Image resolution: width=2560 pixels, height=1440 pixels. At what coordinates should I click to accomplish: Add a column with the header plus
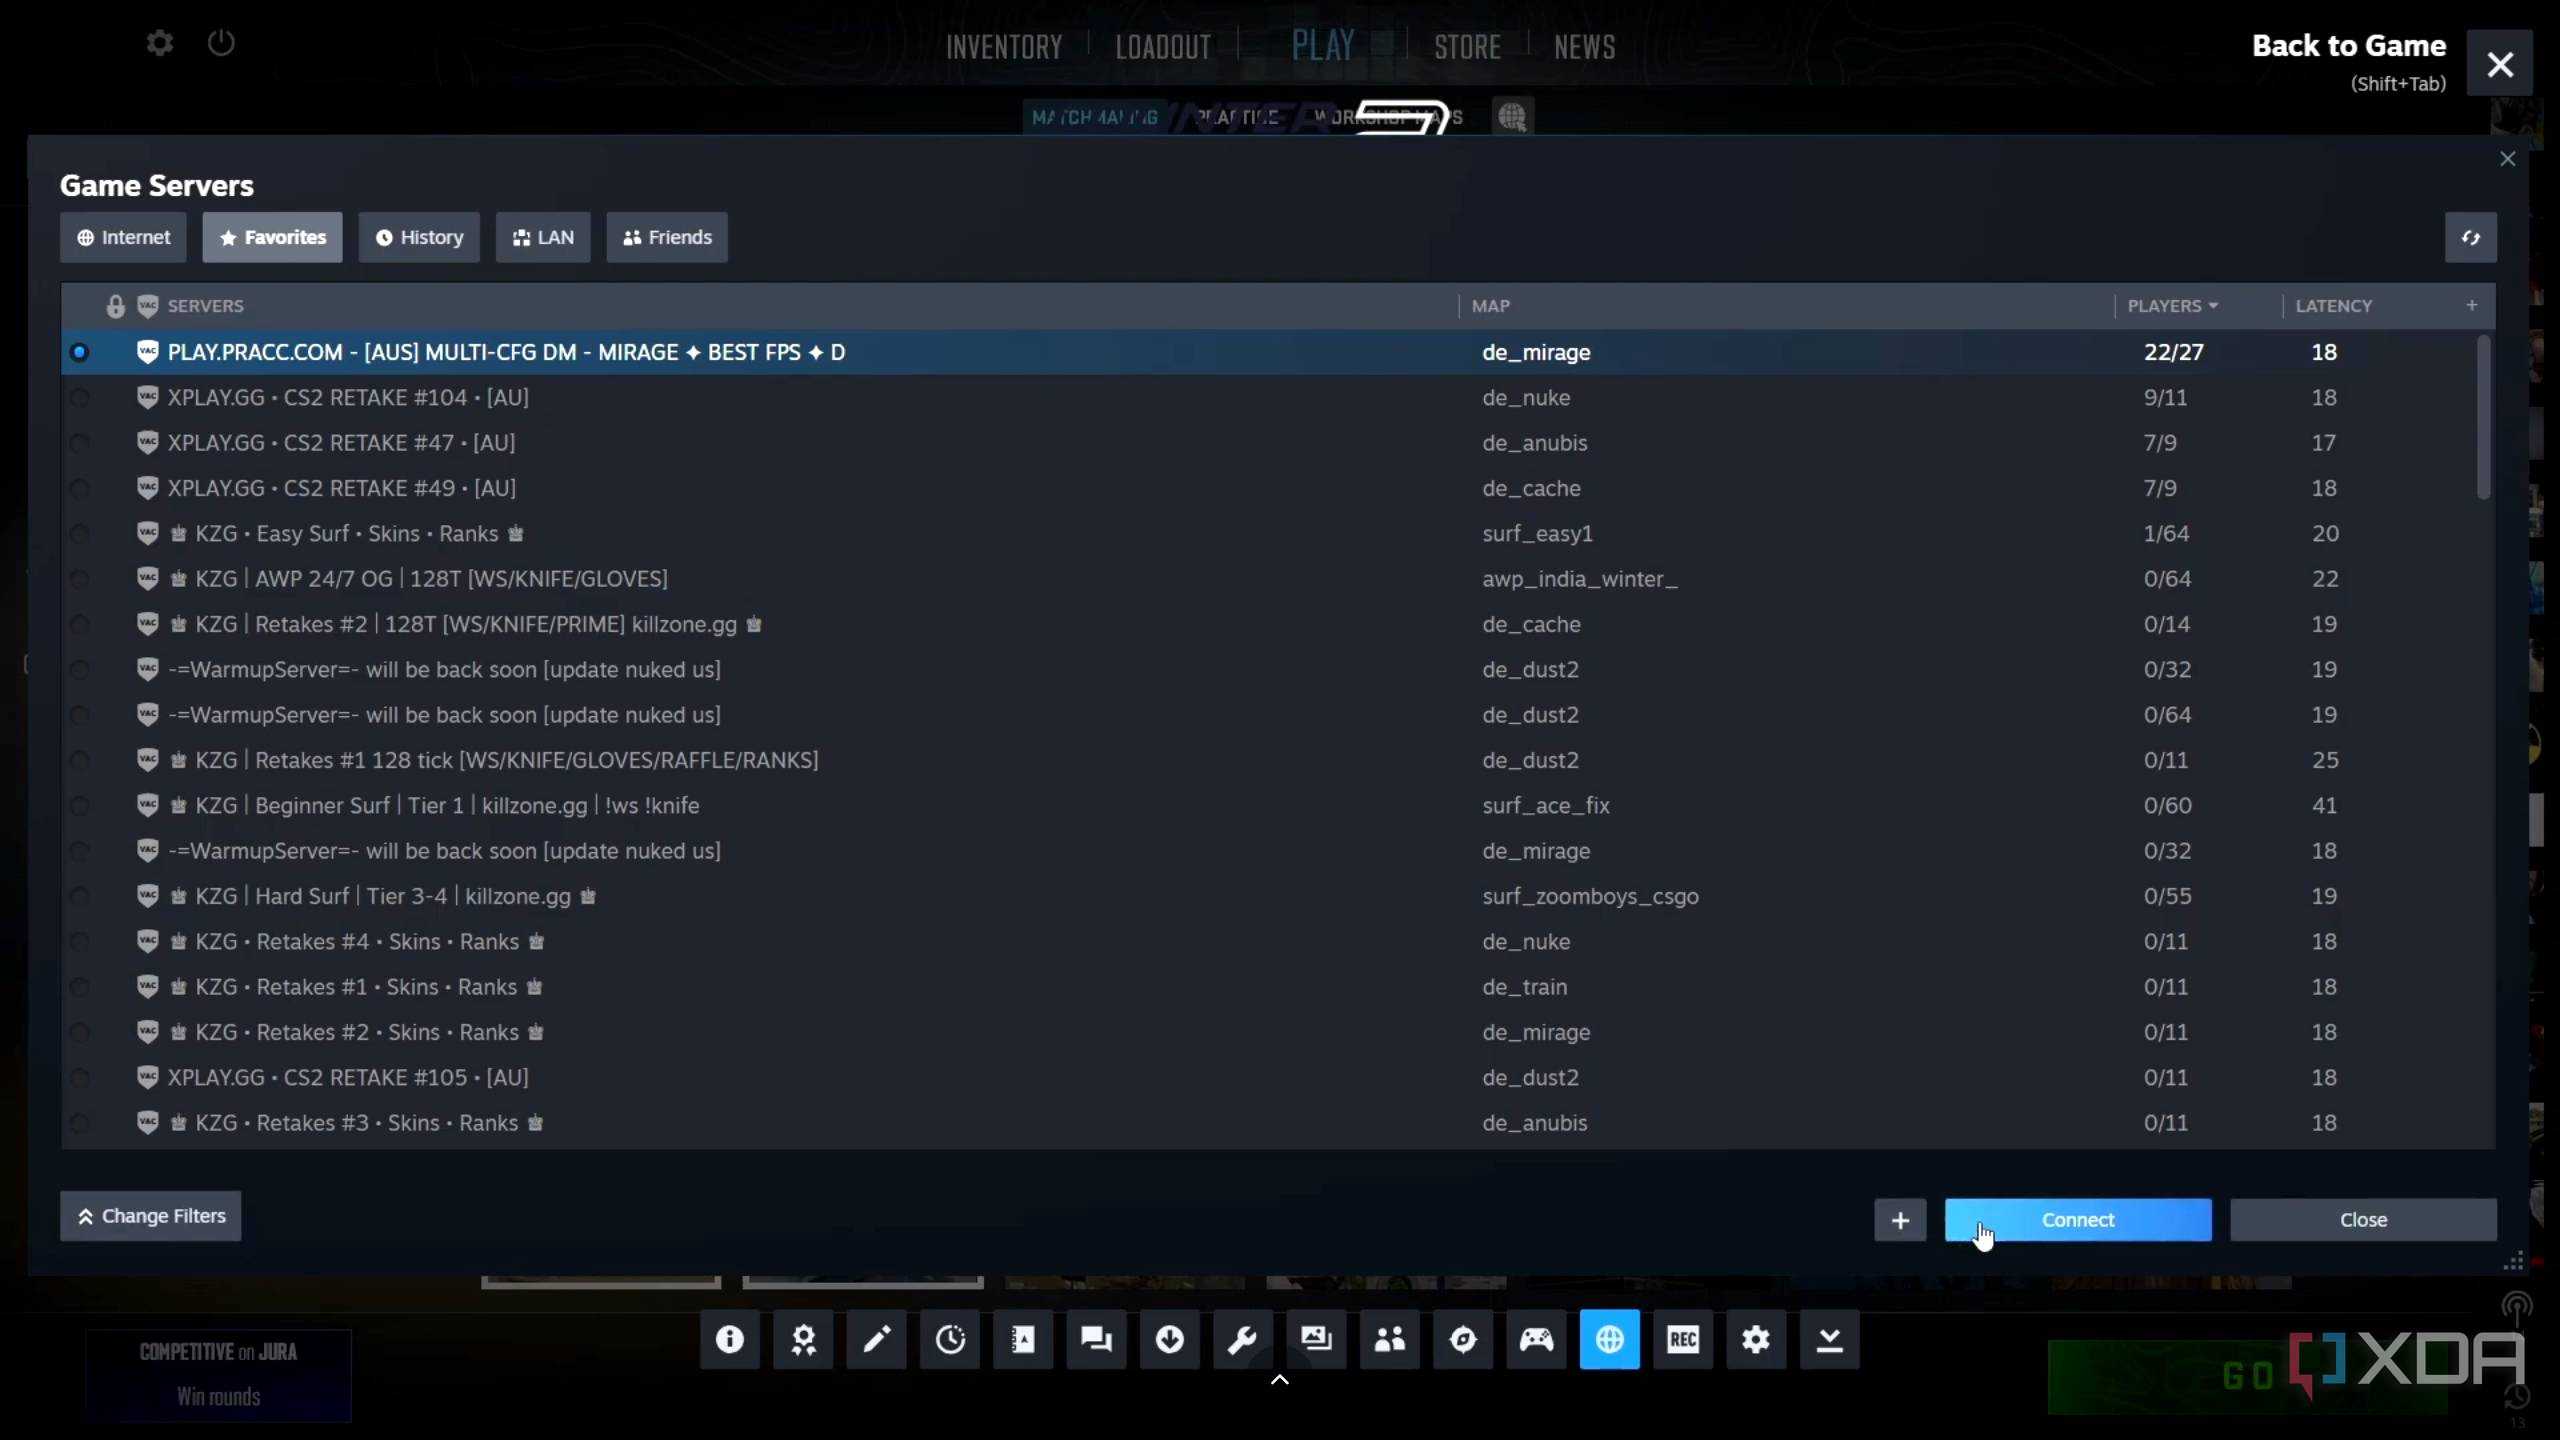(2472, 305)
